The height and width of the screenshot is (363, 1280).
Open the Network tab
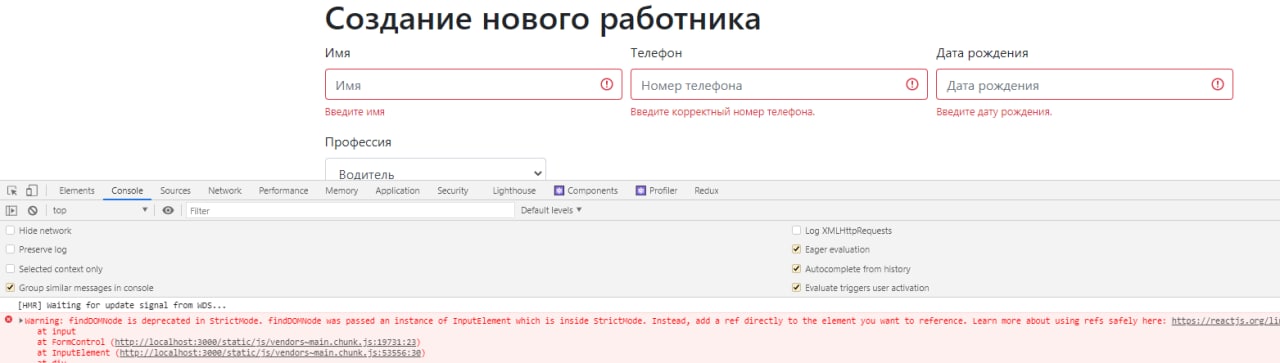[x=225, y=191]
